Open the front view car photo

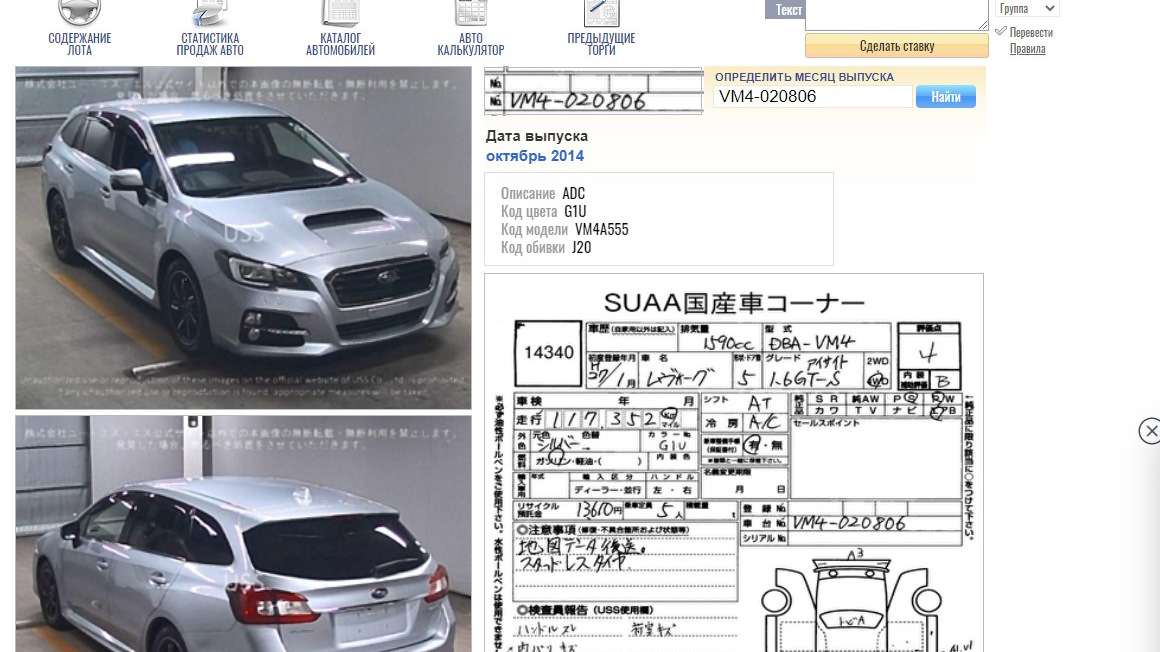(243, 238)
